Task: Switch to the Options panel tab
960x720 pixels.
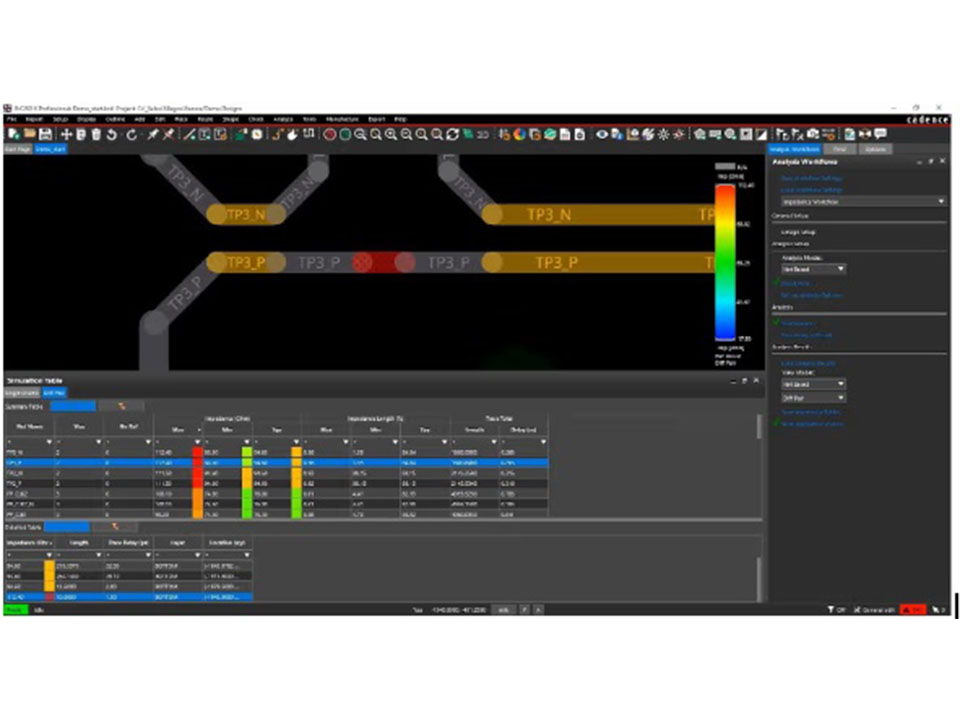Action: pos(876,149)
